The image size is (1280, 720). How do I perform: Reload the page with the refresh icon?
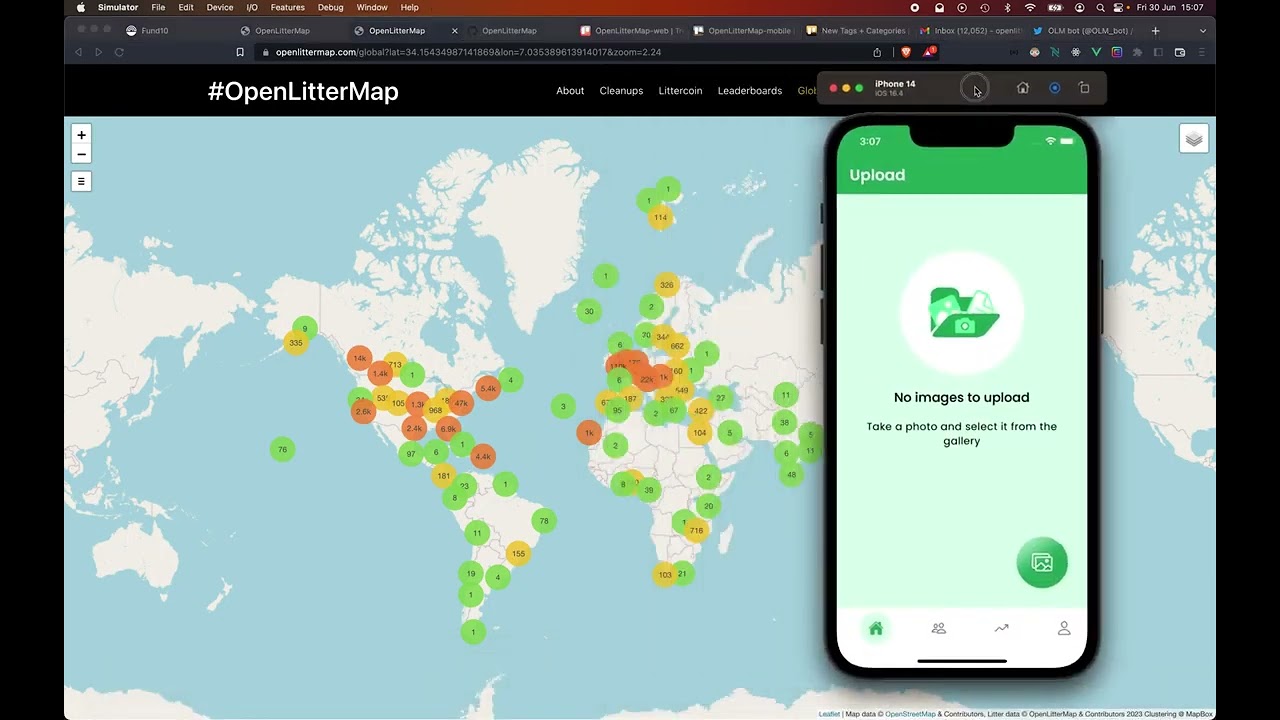(119, 52)
